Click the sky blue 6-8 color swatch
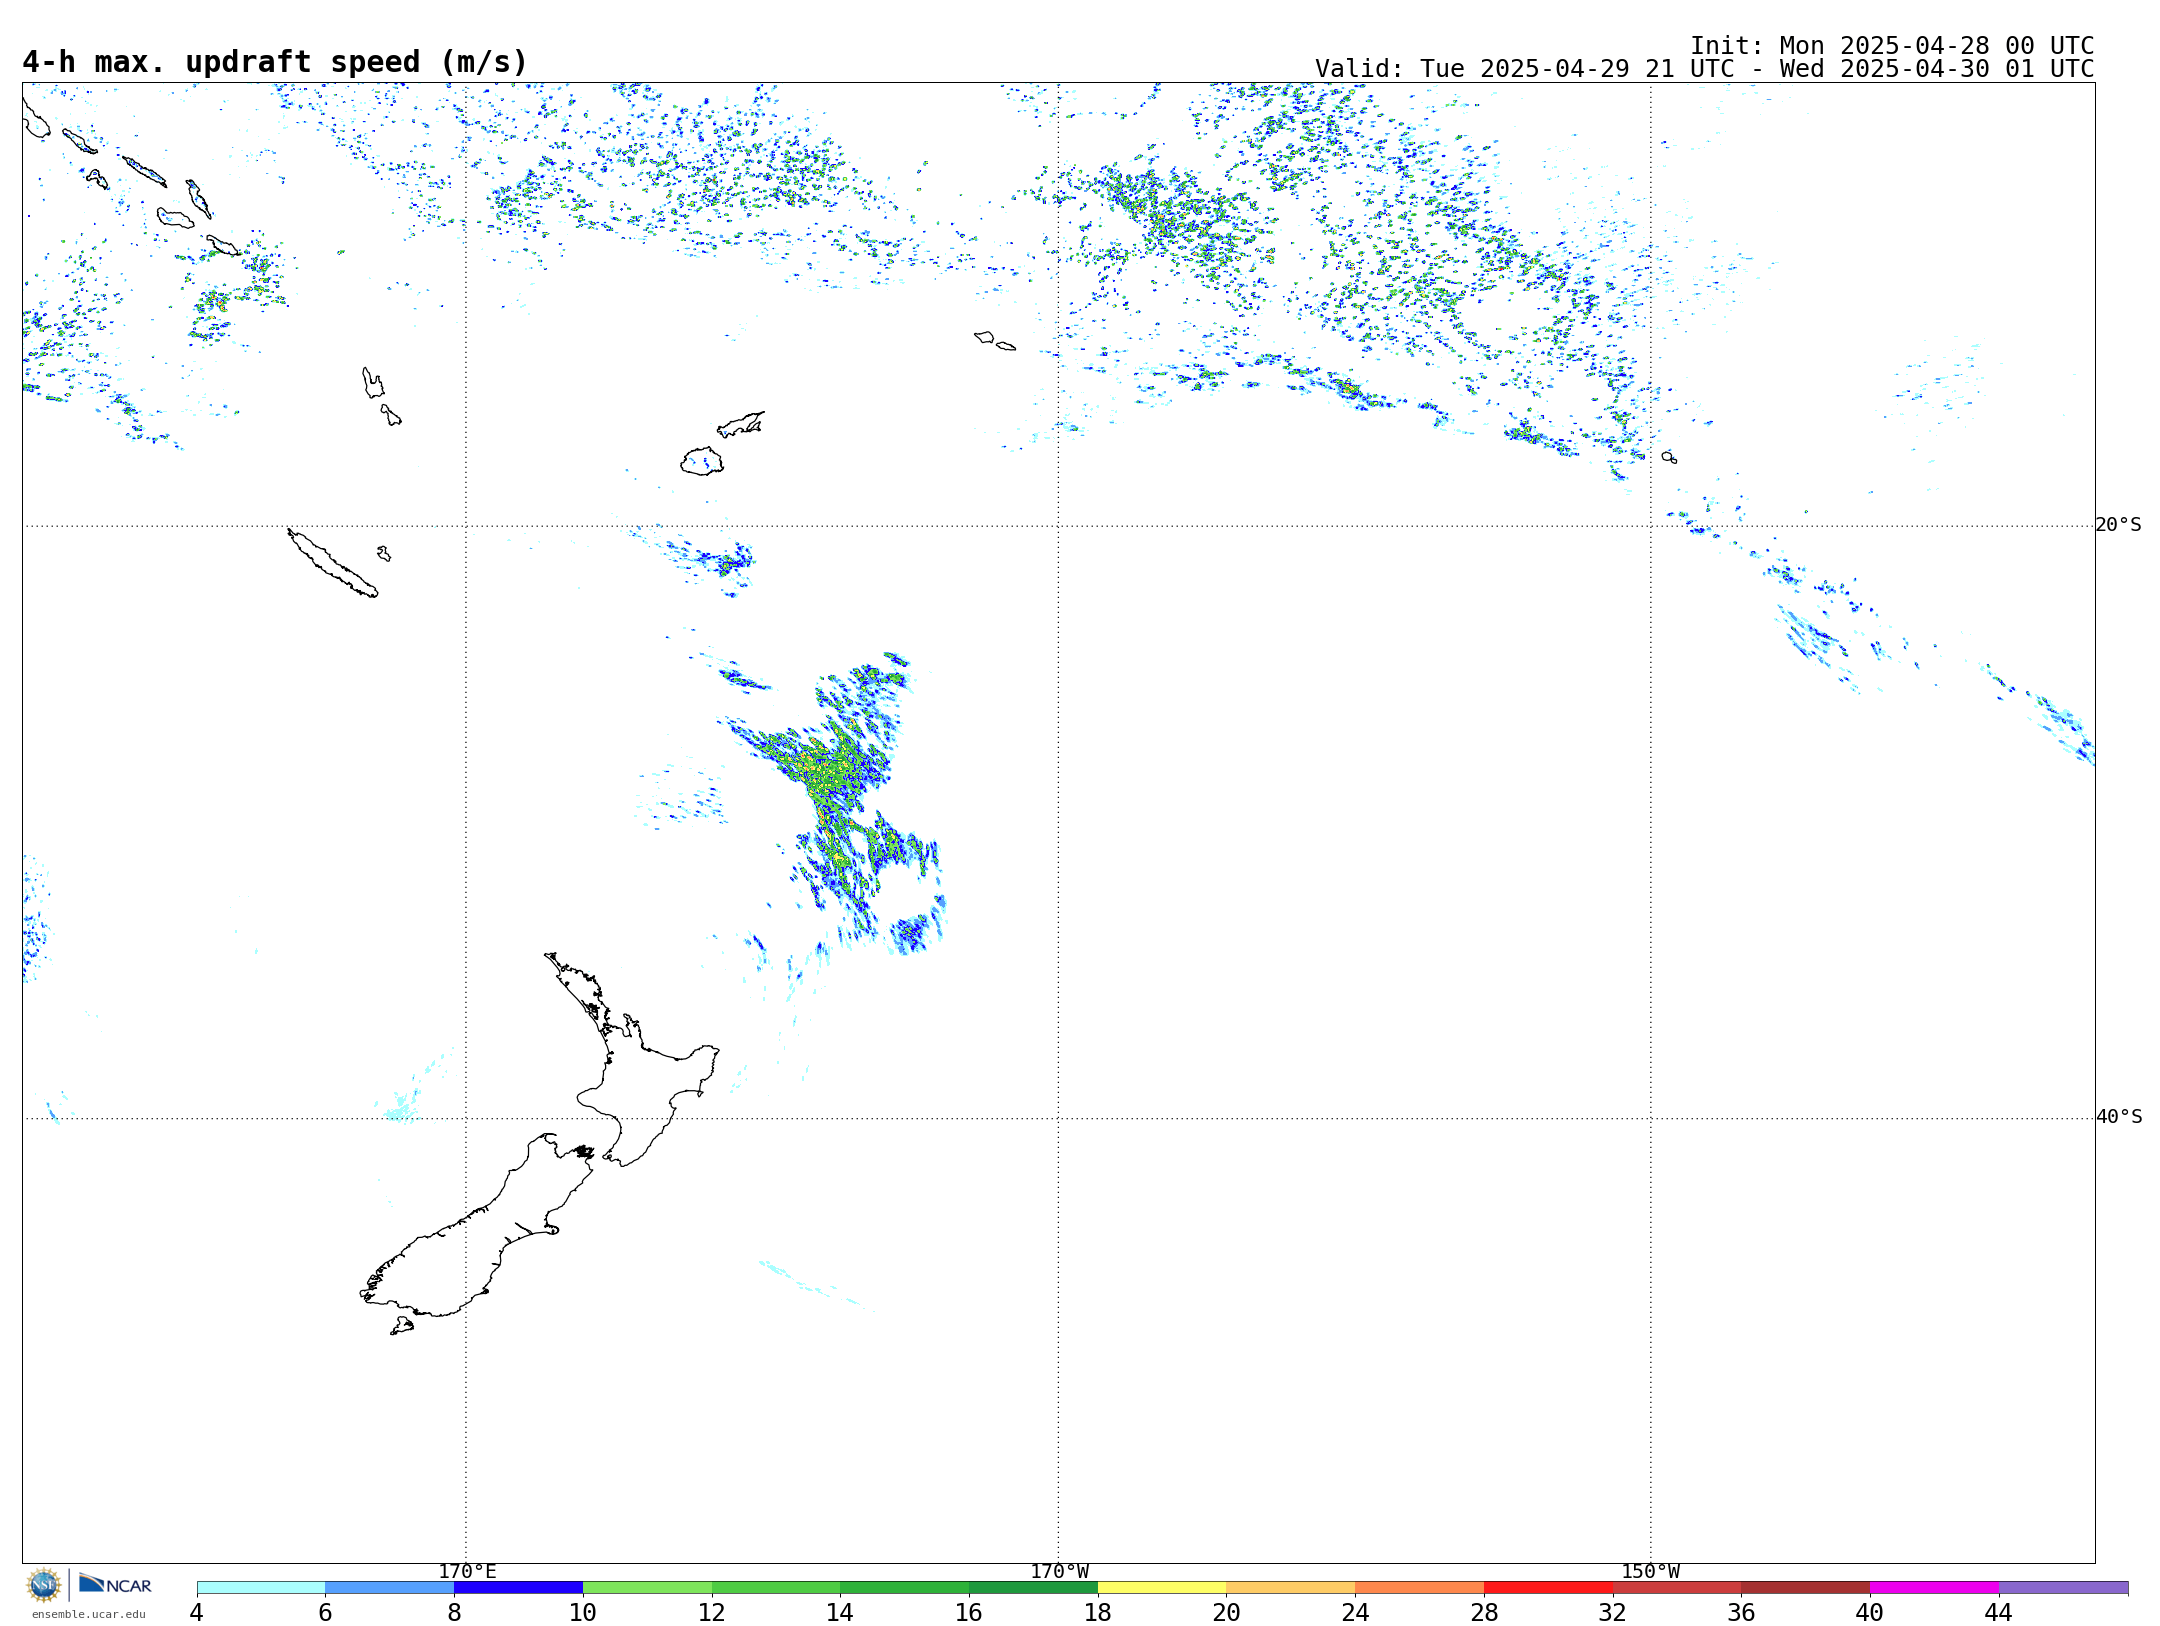The width and height of the screenshot is (2160, 1626). click(390, 1588)
